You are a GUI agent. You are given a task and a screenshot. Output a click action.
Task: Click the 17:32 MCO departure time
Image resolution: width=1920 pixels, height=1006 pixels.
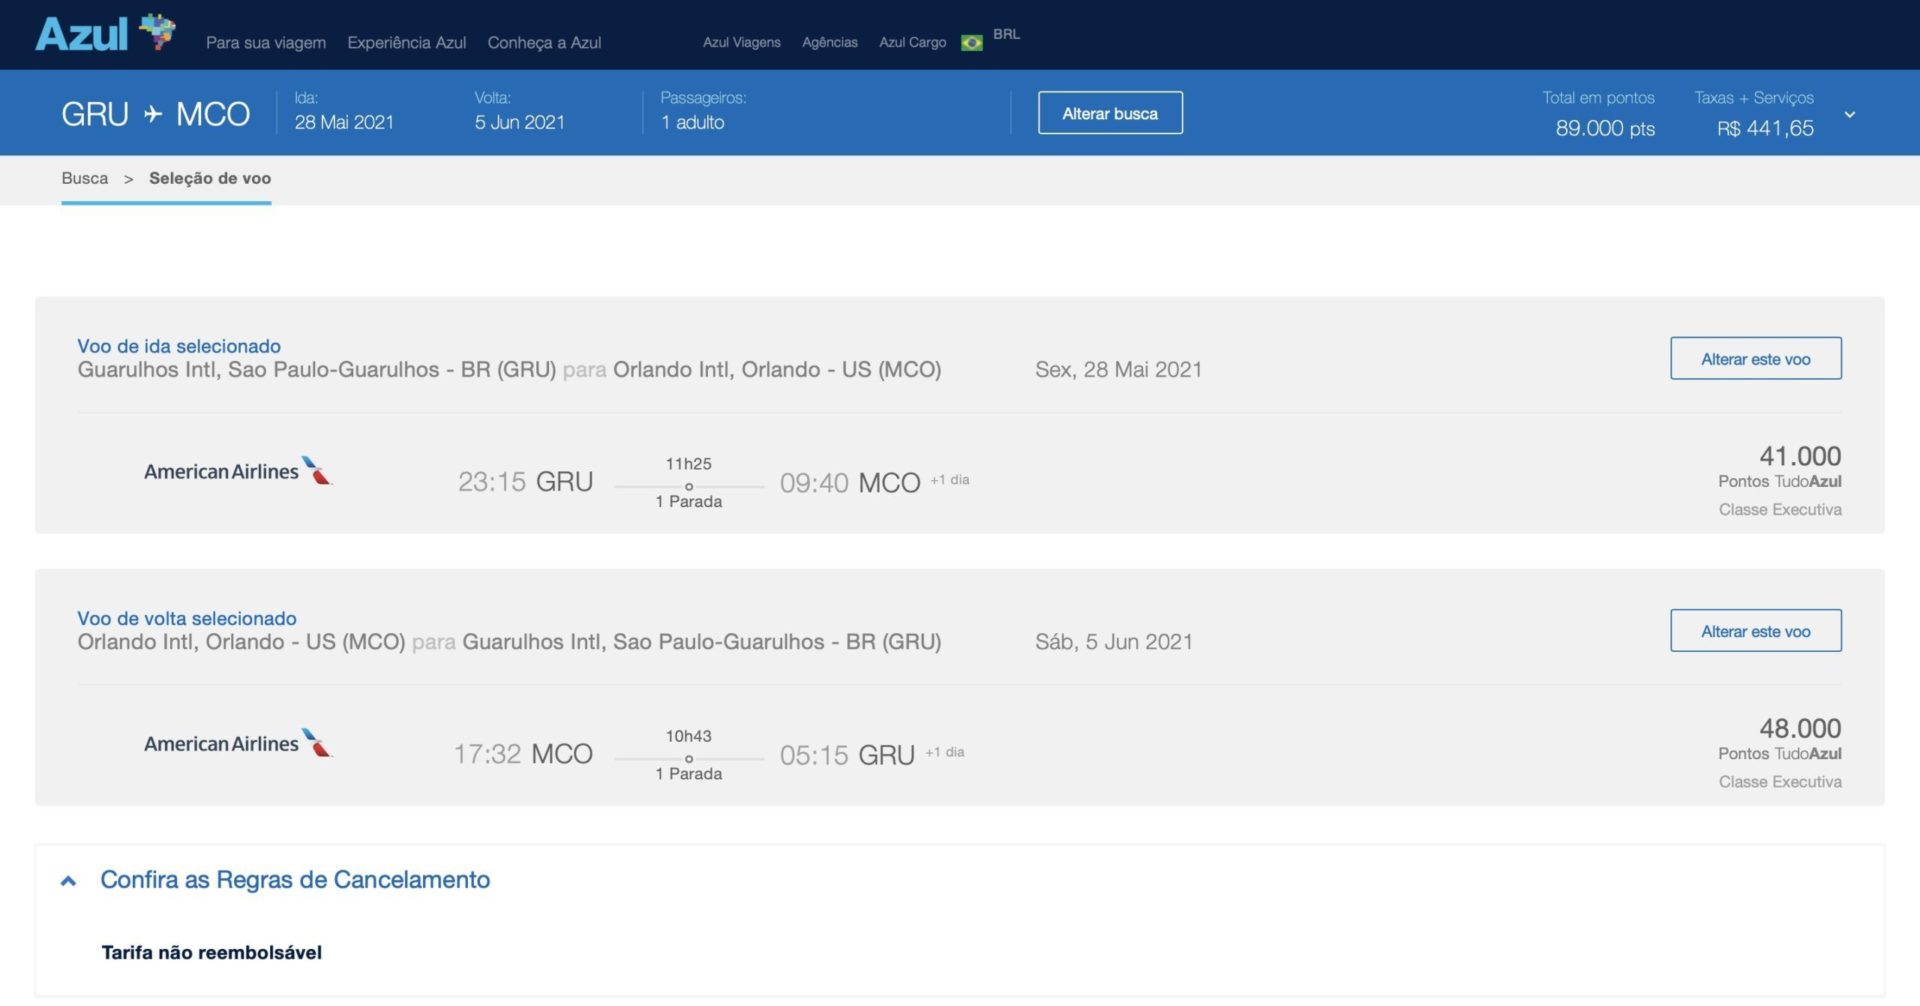tap(523, 754)
